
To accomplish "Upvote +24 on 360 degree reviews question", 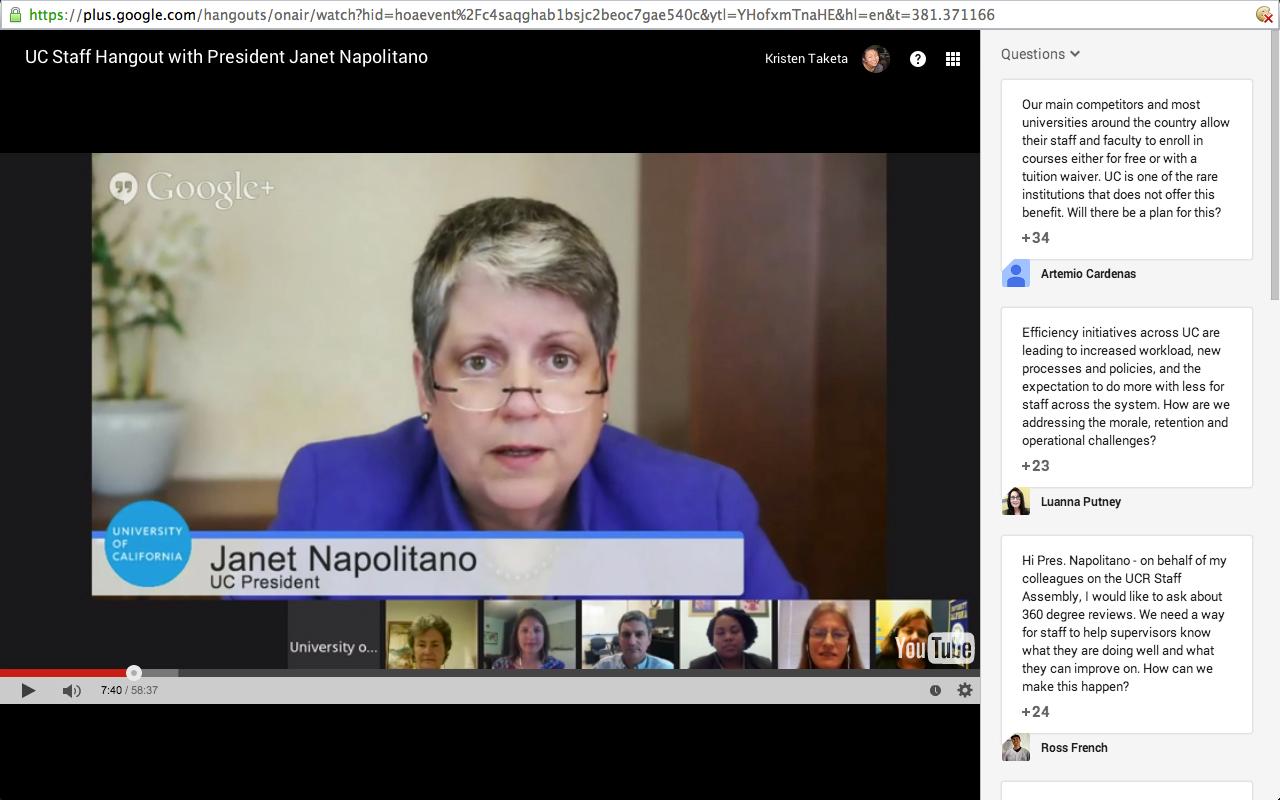I will coord(1035,712).
